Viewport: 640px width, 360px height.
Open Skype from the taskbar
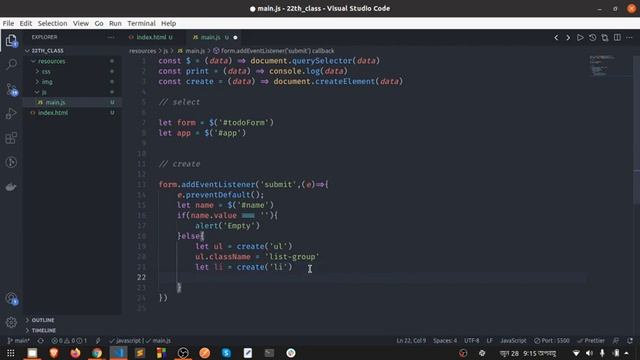point(227,353)
